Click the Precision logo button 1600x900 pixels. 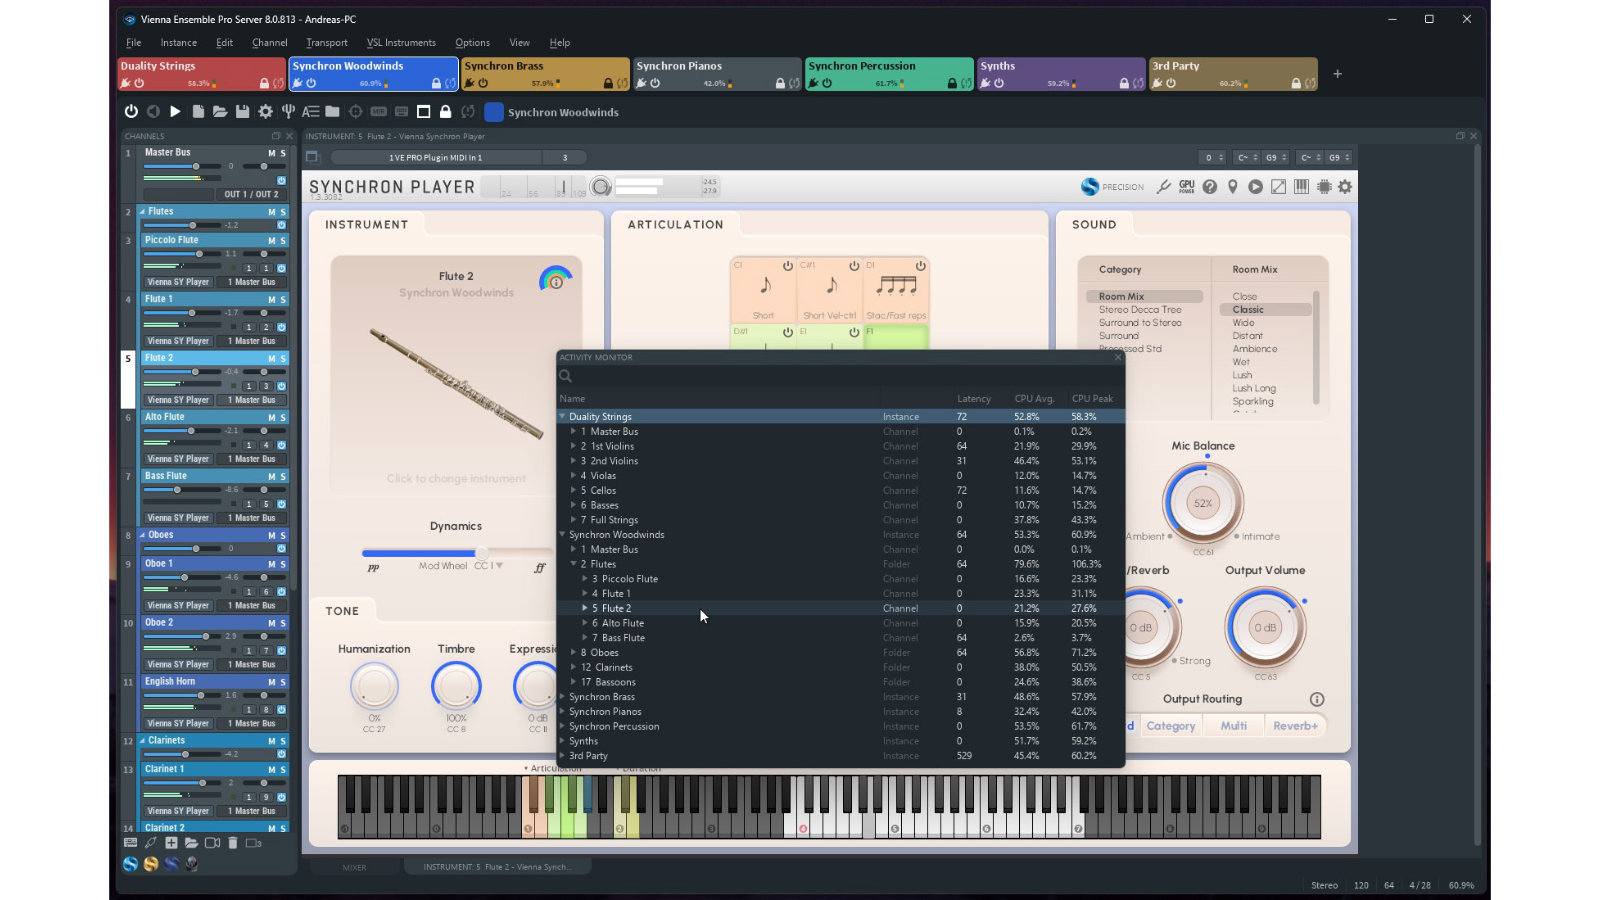tap(1112, 187)
